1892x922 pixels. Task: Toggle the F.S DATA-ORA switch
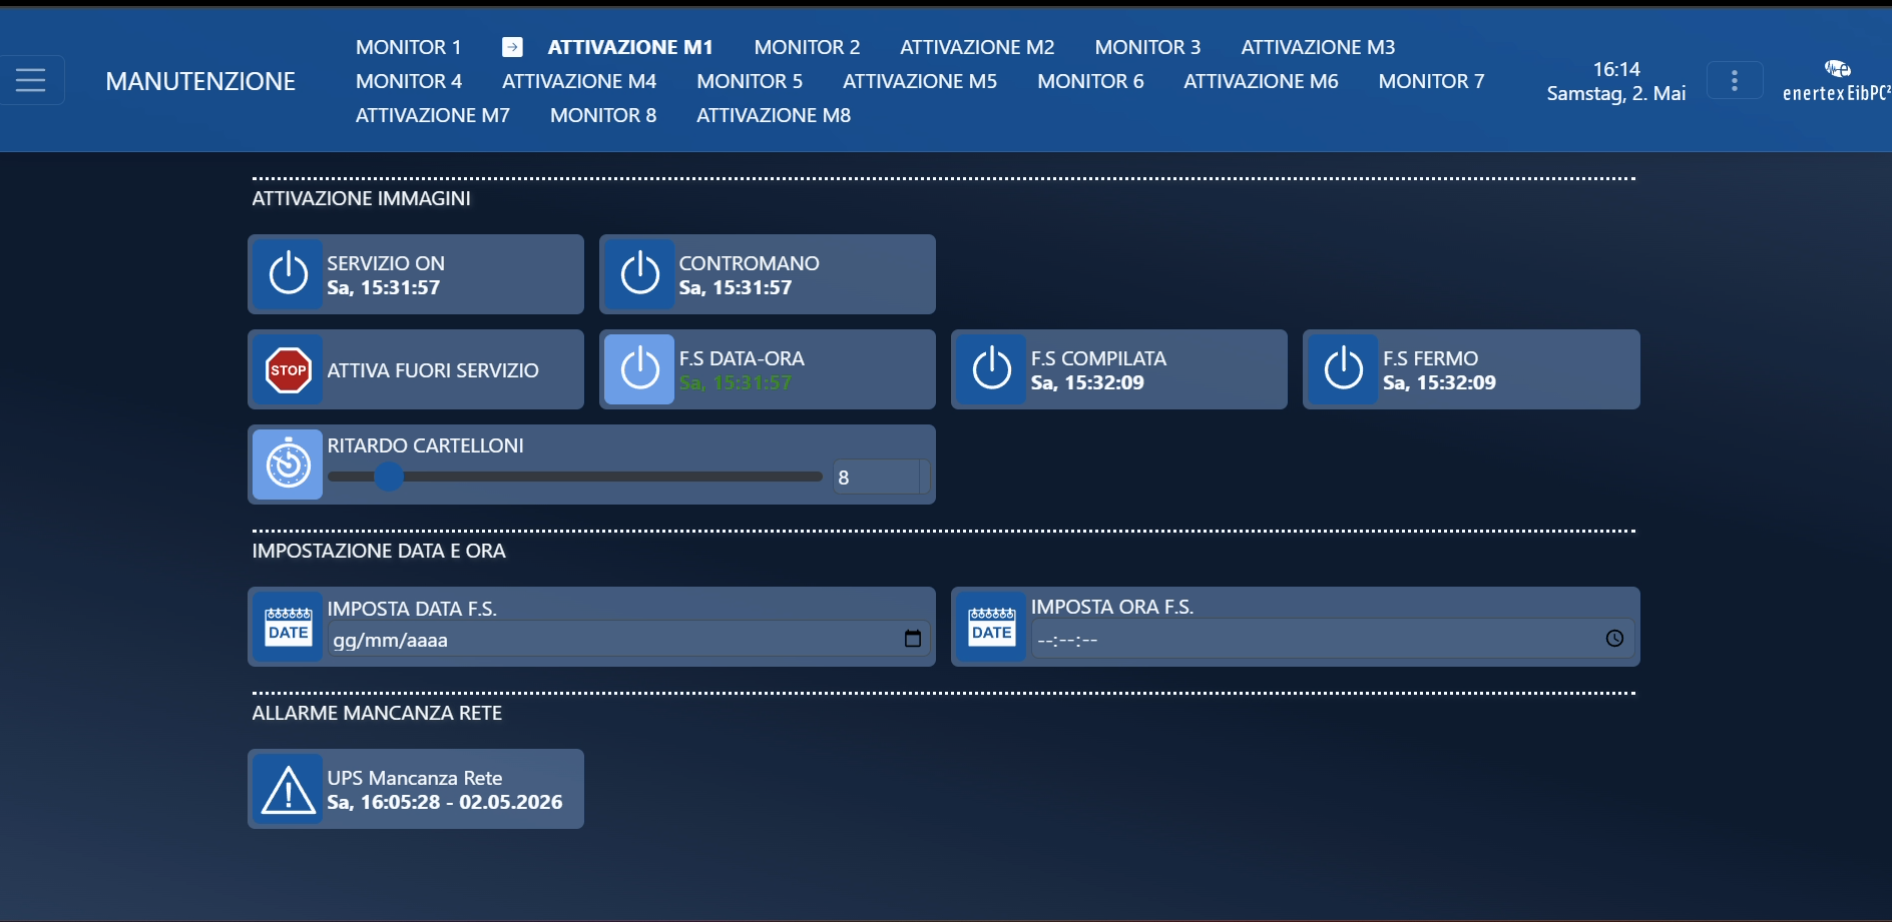[x=640, y=370]
